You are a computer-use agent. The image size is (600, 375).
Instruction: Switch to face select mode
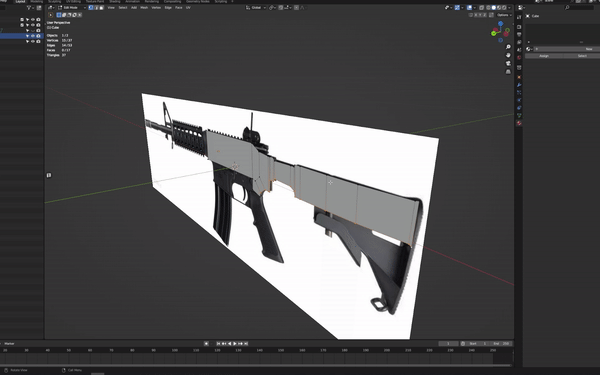tap(101, 8)
